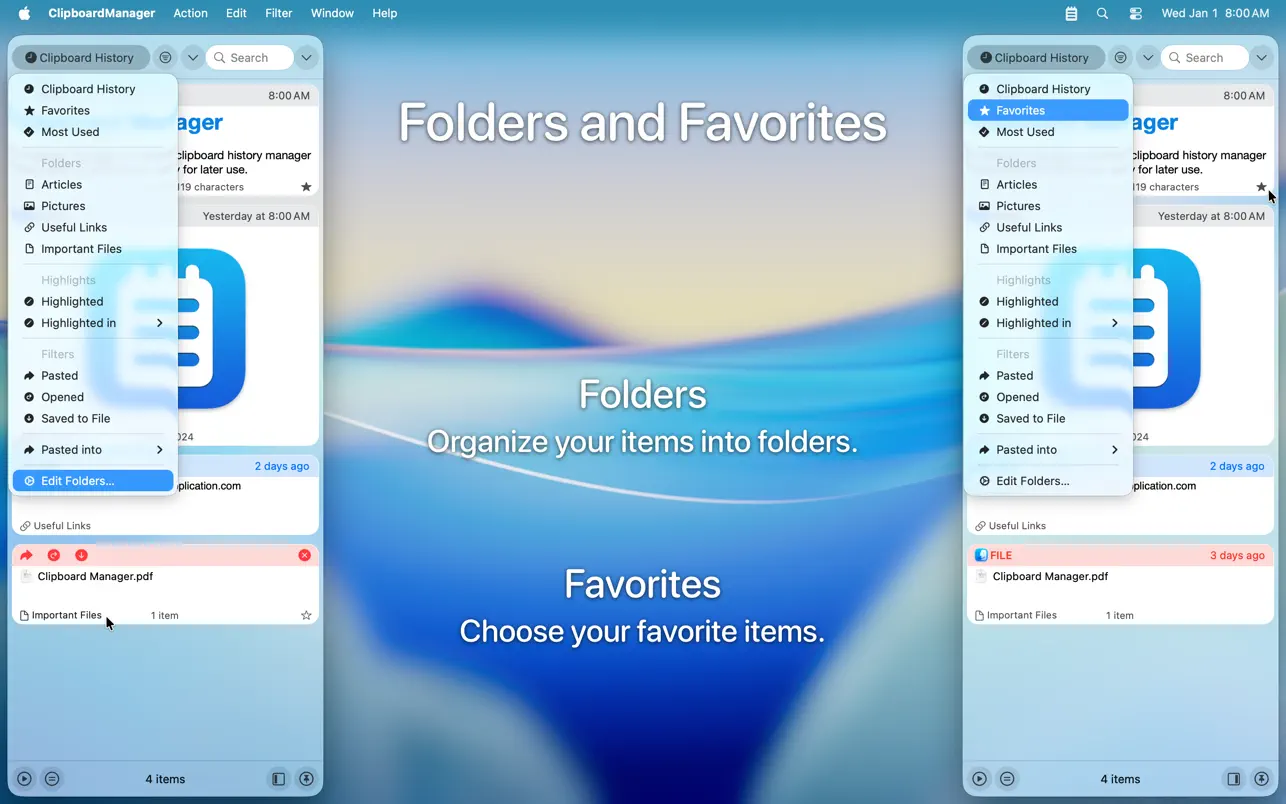Screen dimensions: 1286x804
Task: Click the red re-copy circular arrow icon
Action: (x=54, y=555)
